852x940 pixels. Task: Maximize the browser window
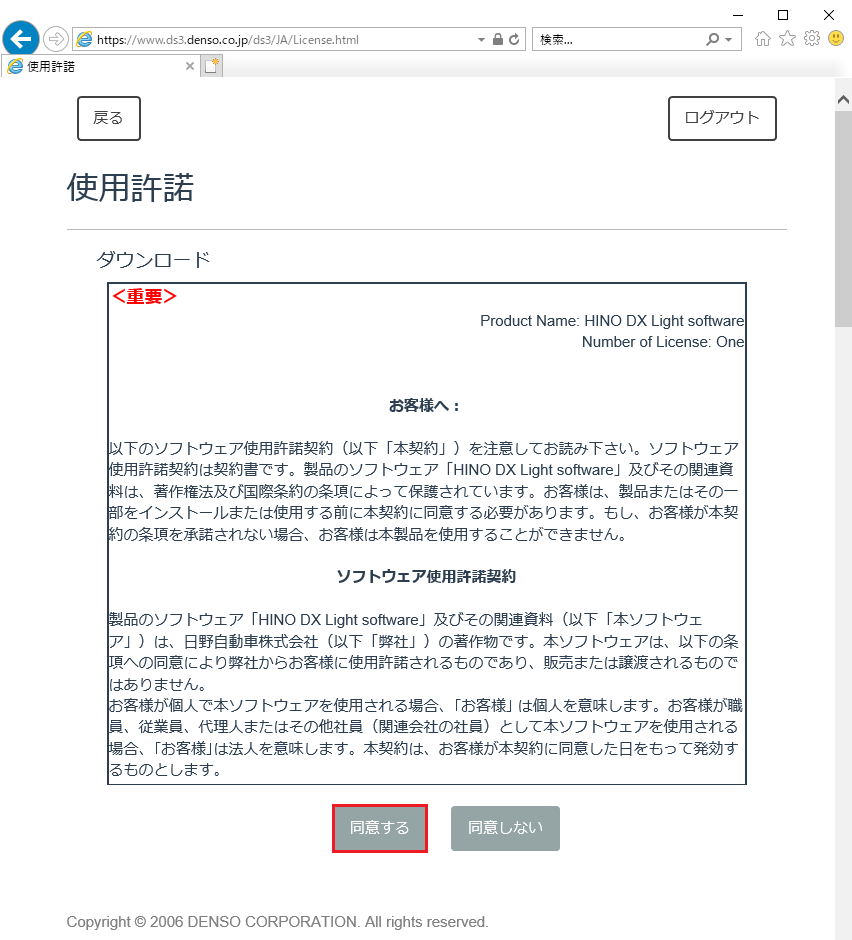(x=783, y=14)
